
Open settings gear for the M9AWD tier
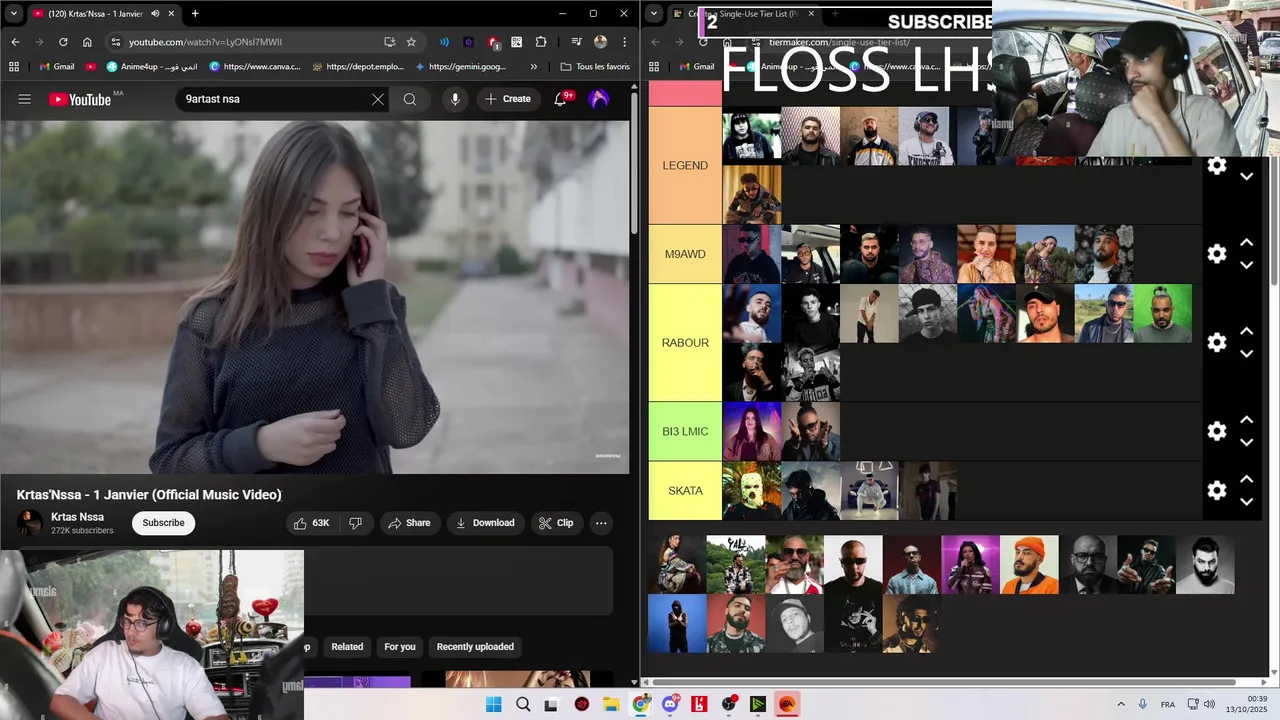click(1217, 254)
